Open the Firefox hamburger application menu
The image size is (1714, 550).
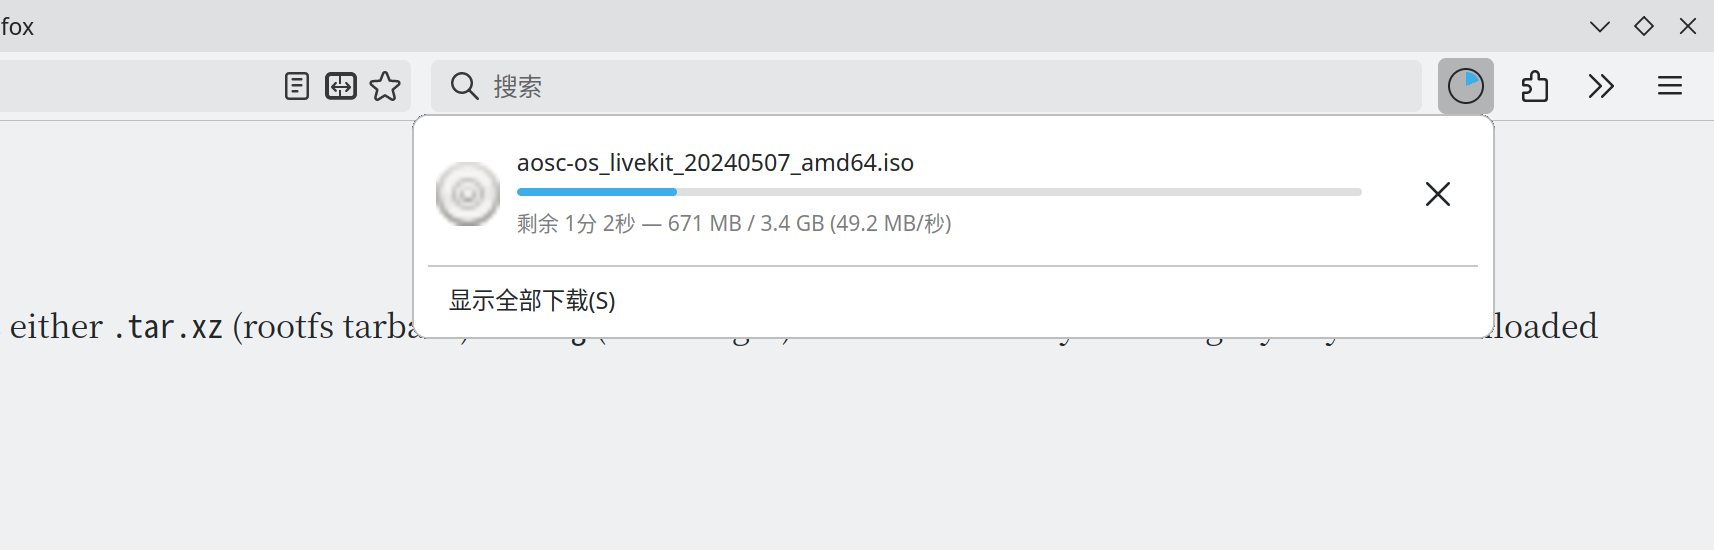(1670, 86)
